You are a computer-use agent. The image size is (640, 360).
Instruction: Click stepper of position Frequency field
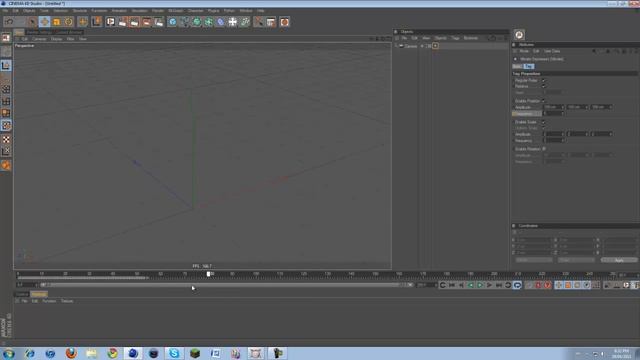pos(563,113)
